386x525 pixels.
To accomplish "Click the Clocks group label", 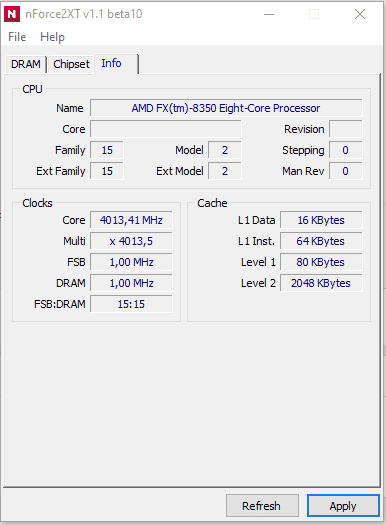I will (37, 203).
